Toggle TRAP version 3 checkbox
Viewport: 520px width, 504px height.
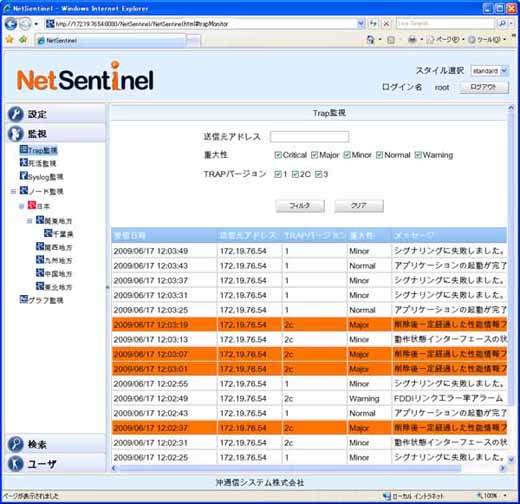pyautogui.click(x=318, y=174)
